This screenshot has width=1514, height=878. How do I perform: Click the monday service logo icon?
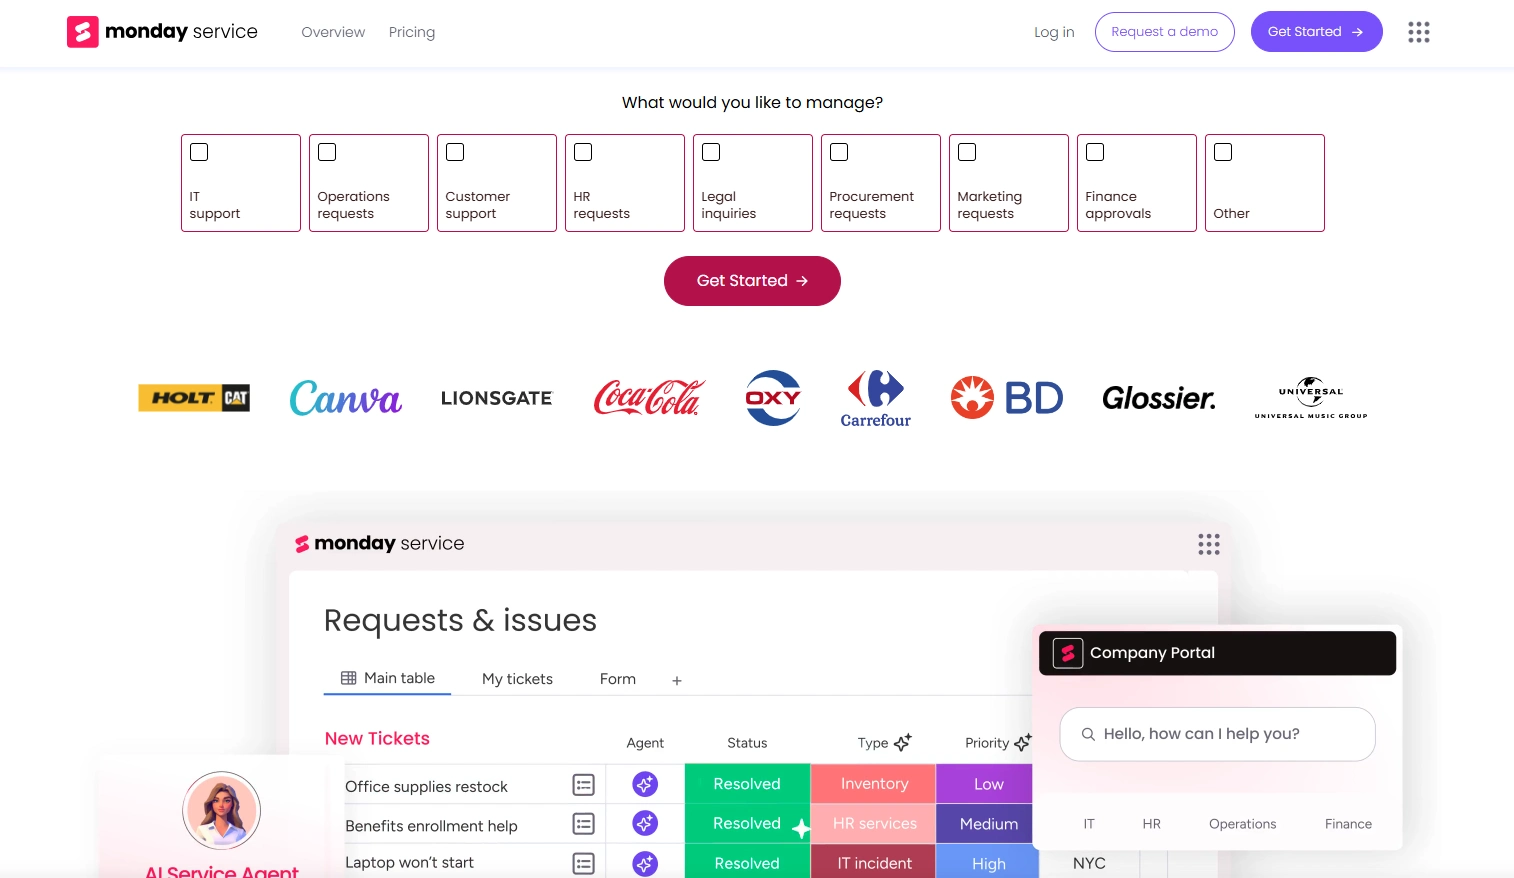pyautogui.click(x=83, y=32)
